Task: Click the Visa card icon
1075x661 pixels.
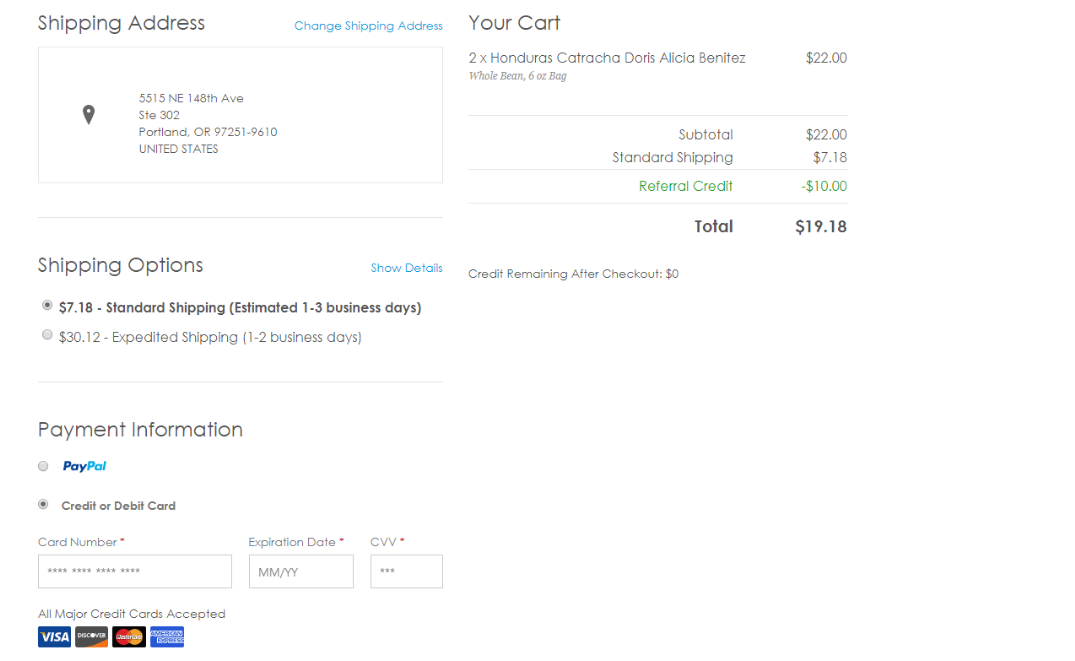Action: click(x=54, y=637)
